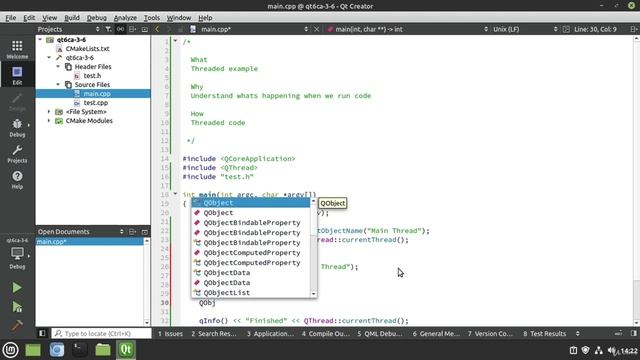Close the Open Documents panel
The image size is (640, 360).
click(x=144, y=231)
